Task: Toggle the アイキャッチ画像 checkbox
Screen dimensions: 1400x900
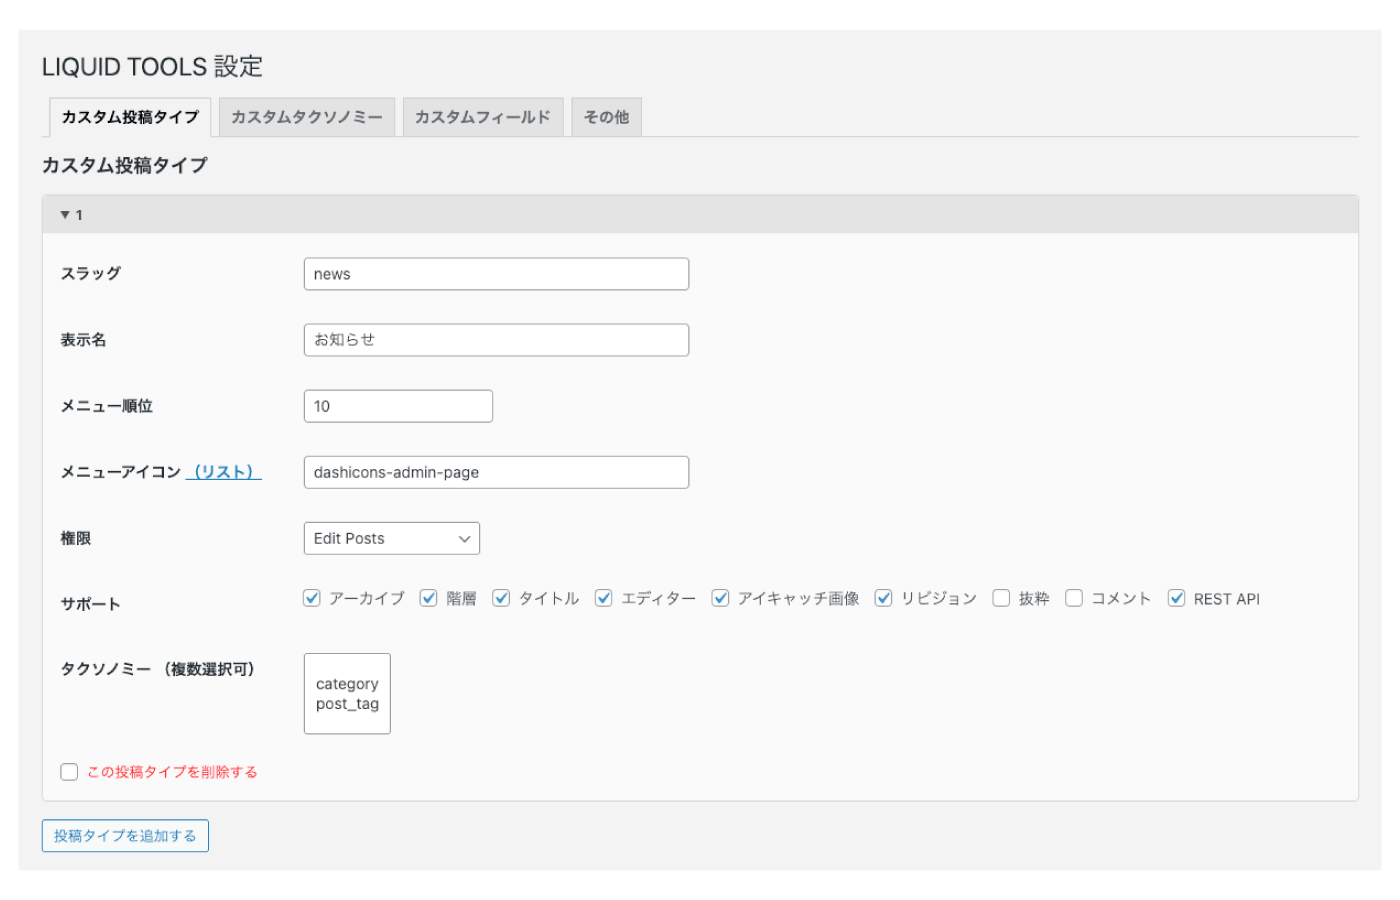Action: pyautogui.click(x=720, y=598)
